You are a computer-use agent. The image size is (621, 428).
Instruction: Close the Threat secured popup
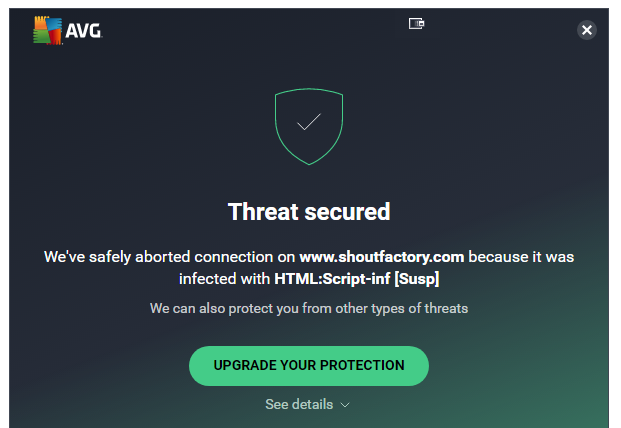pos(587,30)
